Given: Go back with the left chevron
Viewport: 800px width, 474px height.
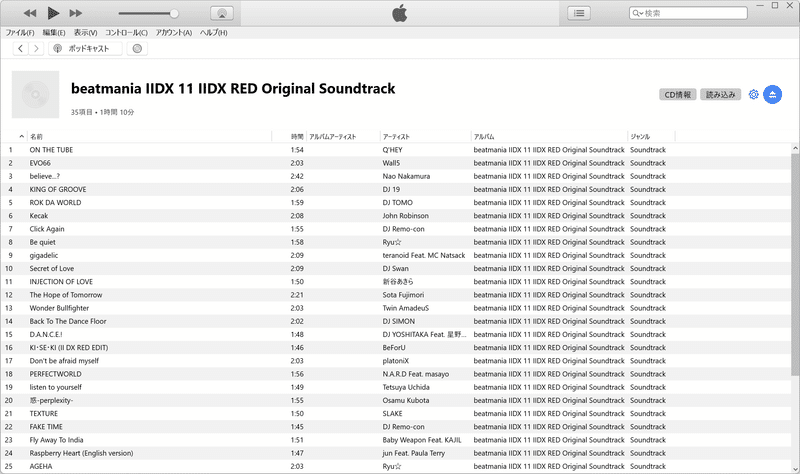Looking at the screenshot, I should pos(20,48).
